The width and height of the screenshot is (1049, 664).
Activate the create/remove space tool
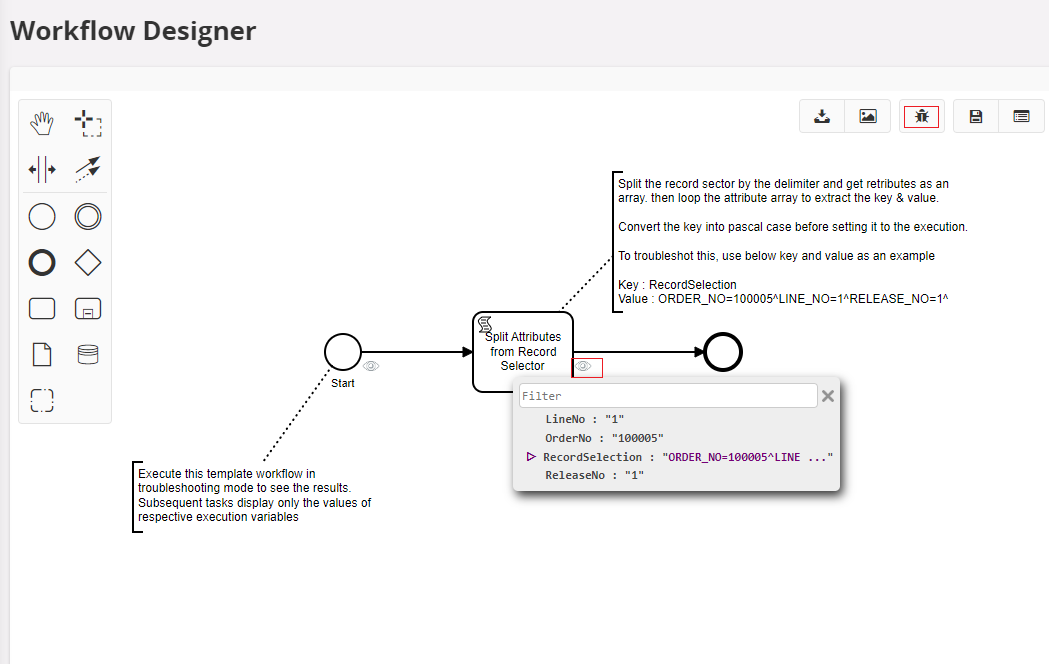pyautogui.click(x=41, y=170)
